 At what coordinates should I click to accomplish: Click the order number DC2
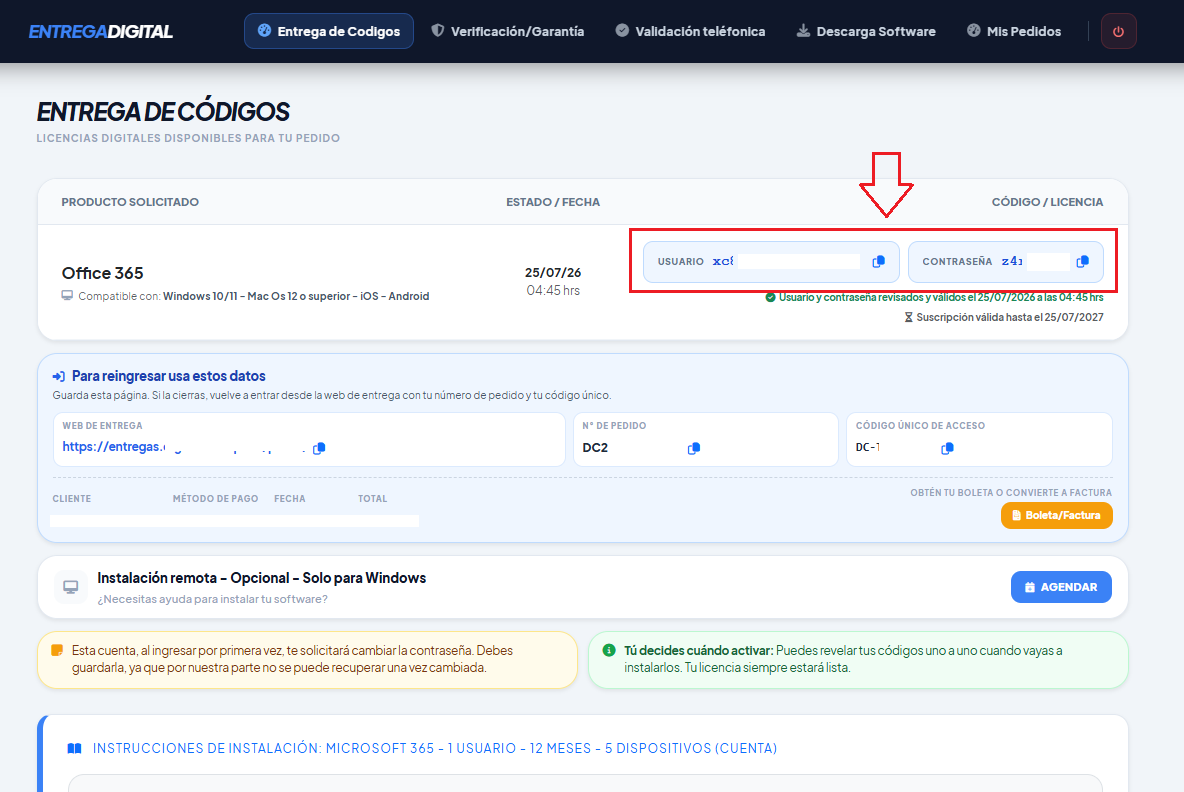point(595,448)
